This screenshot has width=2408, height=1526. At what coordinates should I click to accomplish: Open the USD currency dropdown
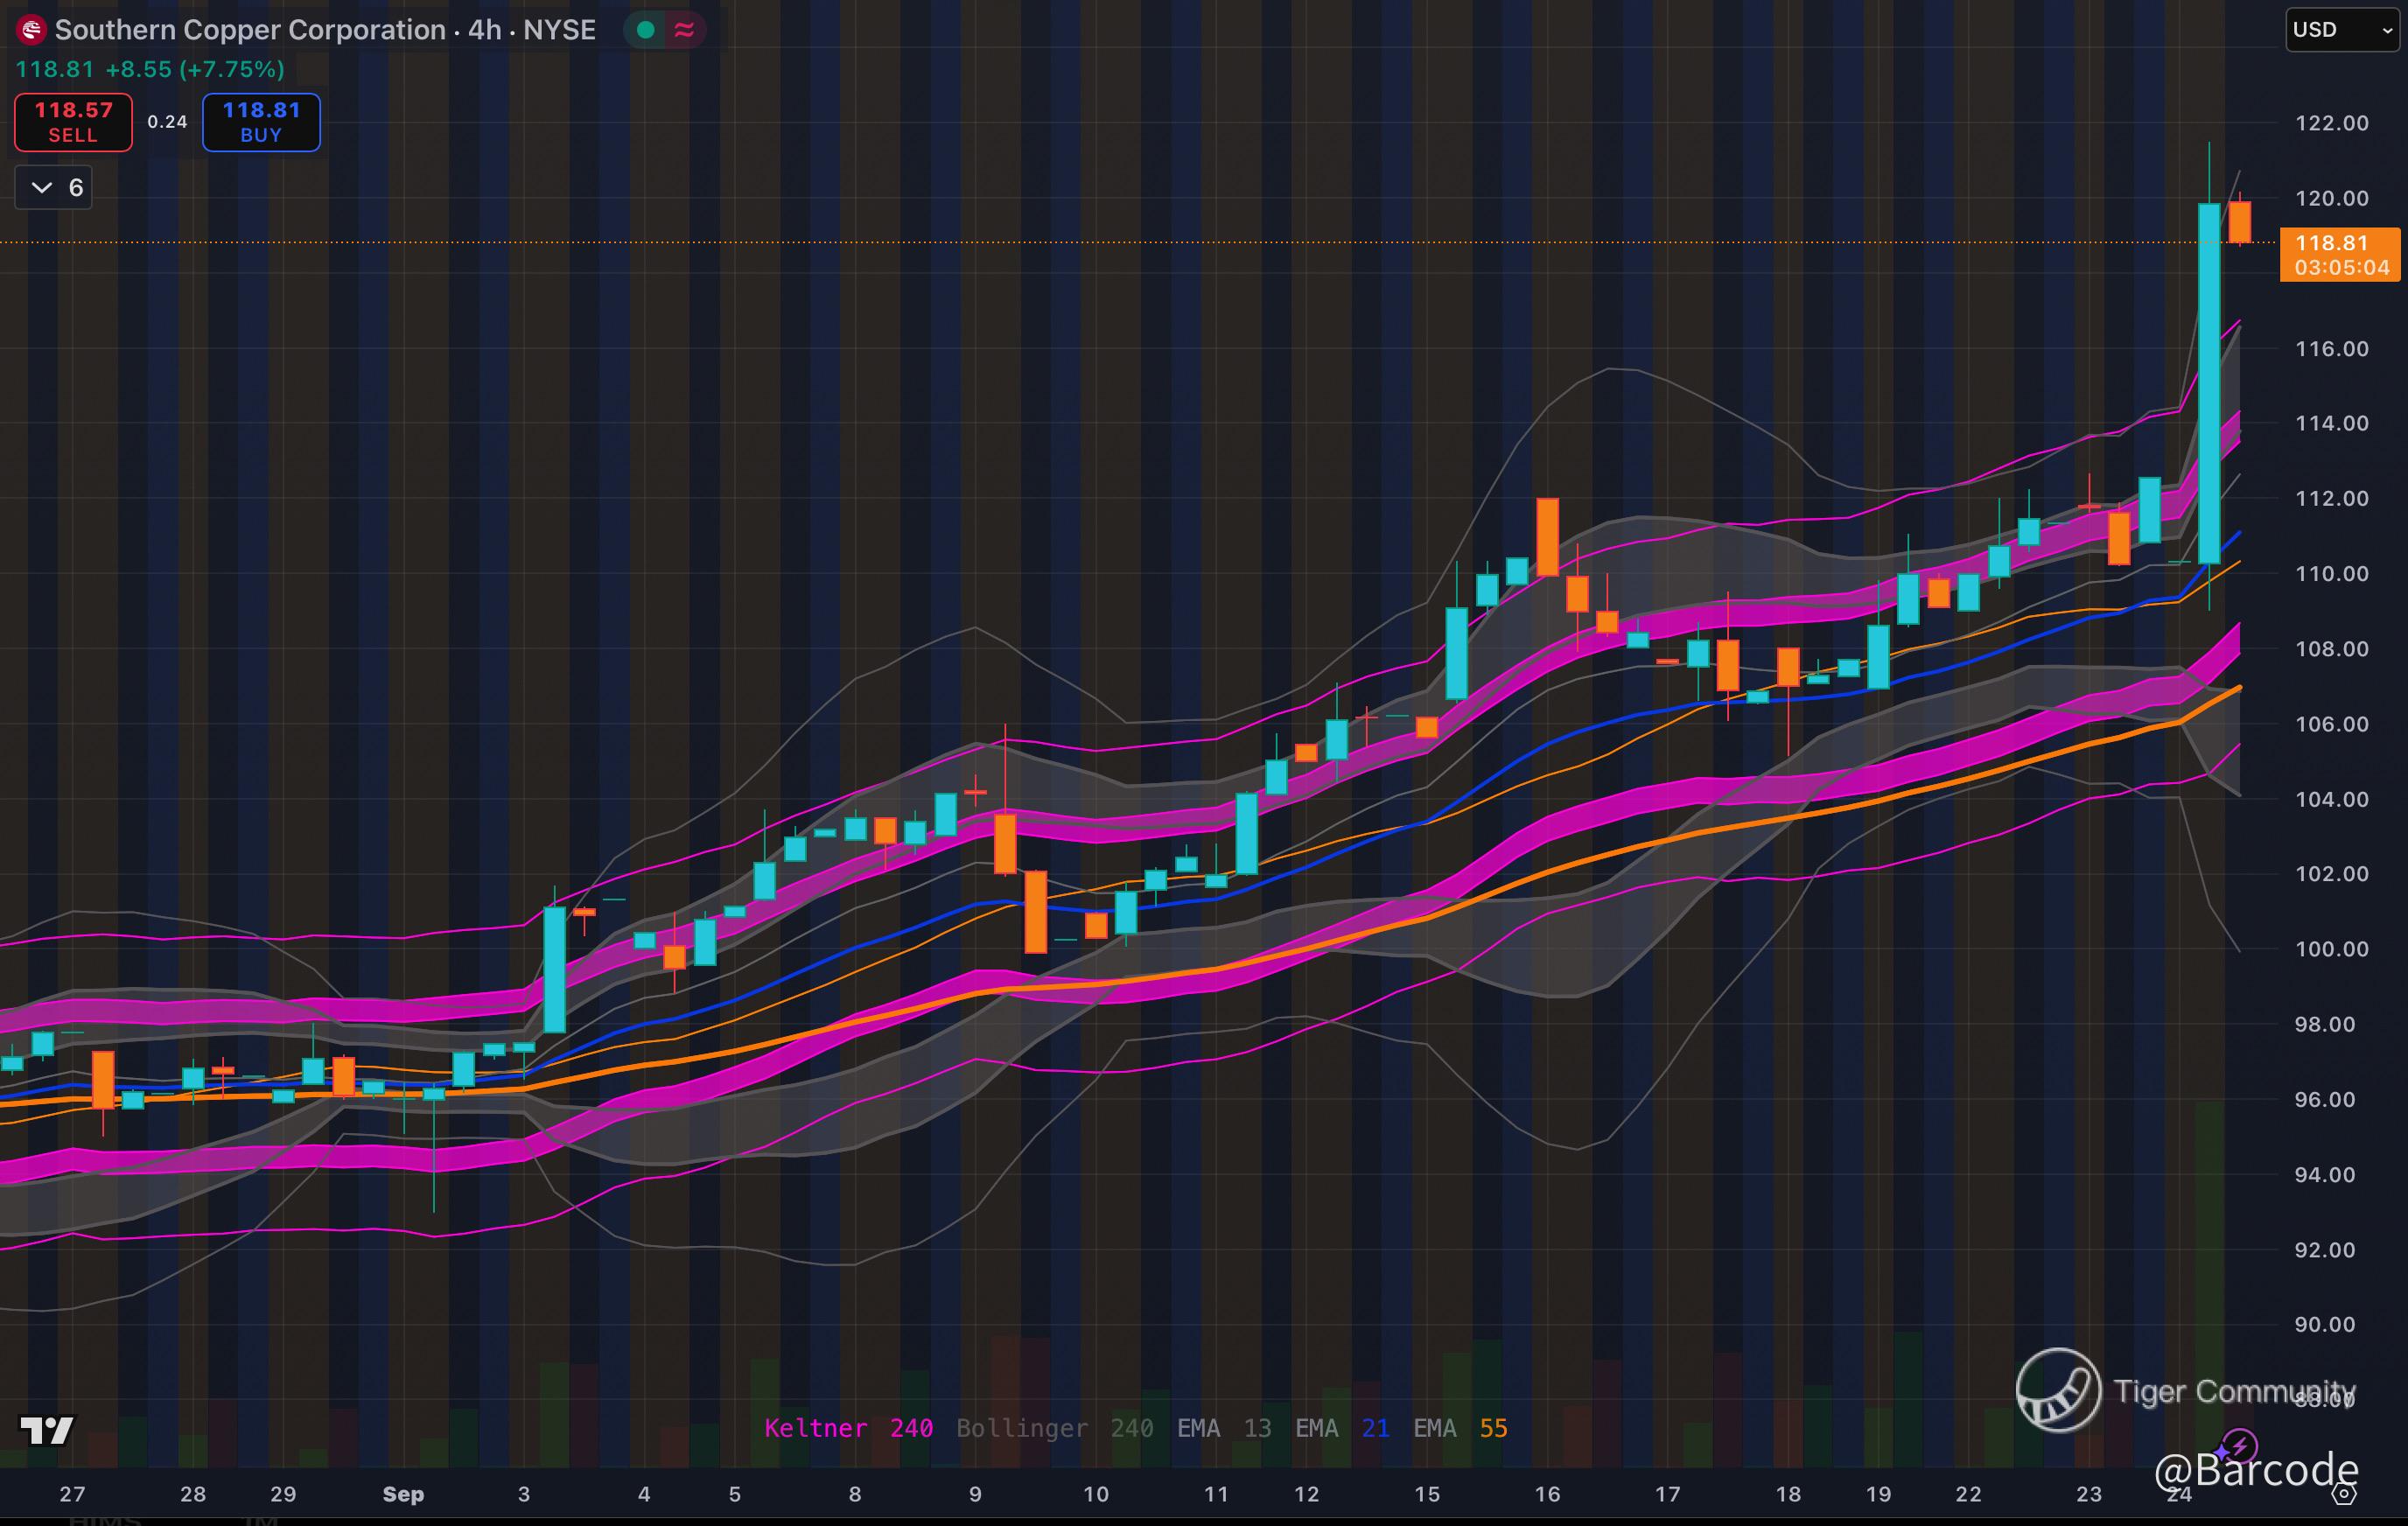point(2342,30)
